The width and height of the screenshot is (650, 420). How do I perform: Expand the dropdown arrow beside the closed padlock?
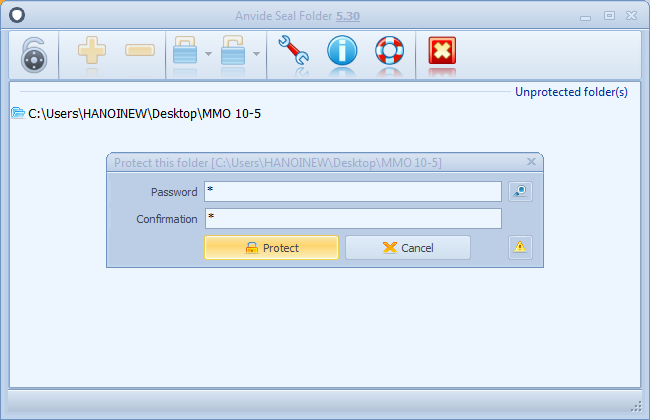[208, 54]
